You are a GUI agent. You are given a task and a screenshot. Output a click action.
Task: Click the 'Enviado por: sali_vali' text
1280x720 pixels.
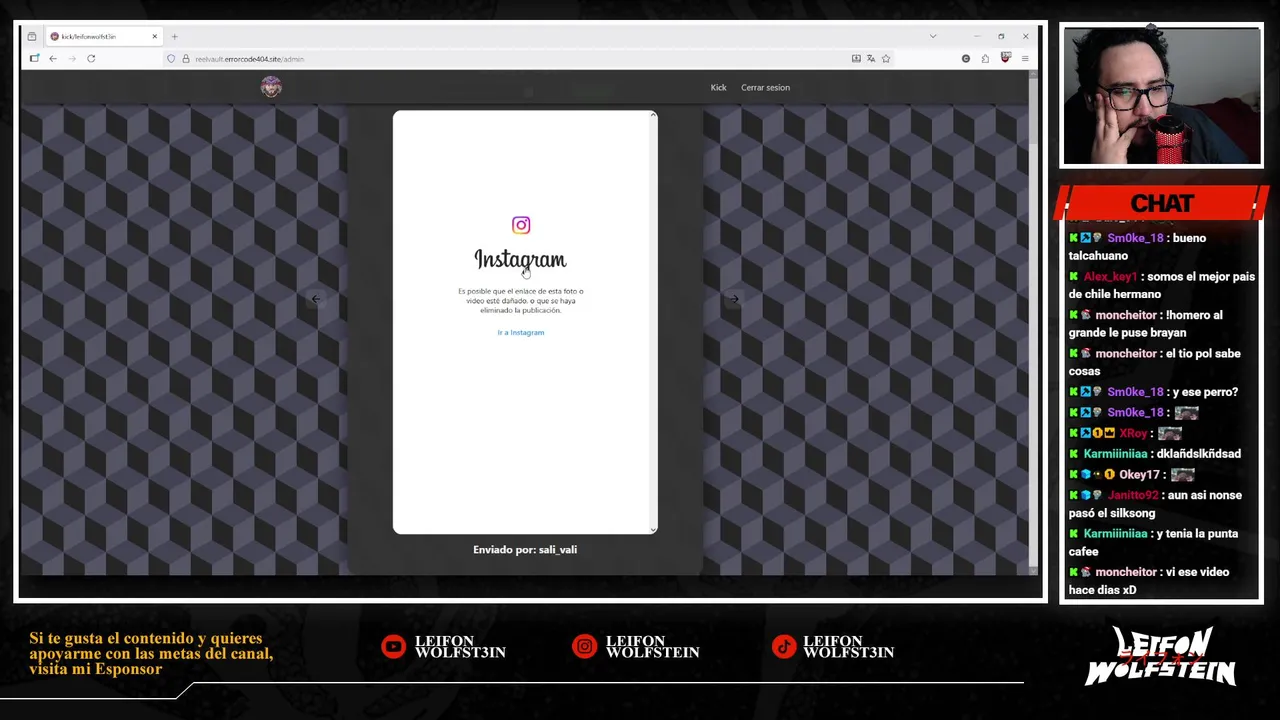pyautogui.click(x=525, y=550)
